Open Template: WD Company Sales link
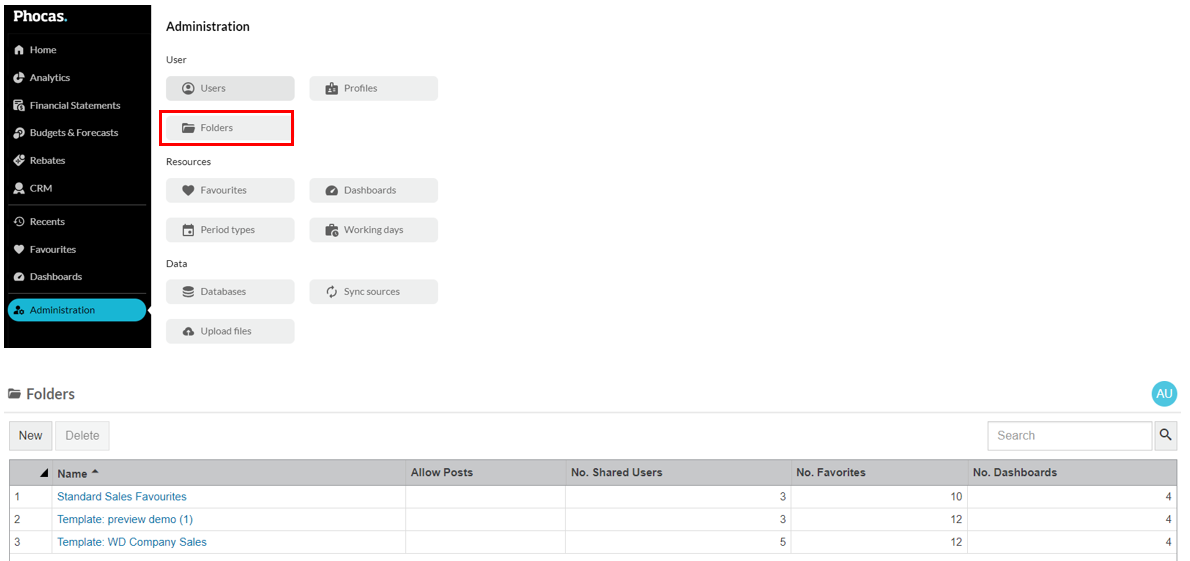Image resolution: width=1190 pixels, height=561 pixels. click(x=132, y=542)
